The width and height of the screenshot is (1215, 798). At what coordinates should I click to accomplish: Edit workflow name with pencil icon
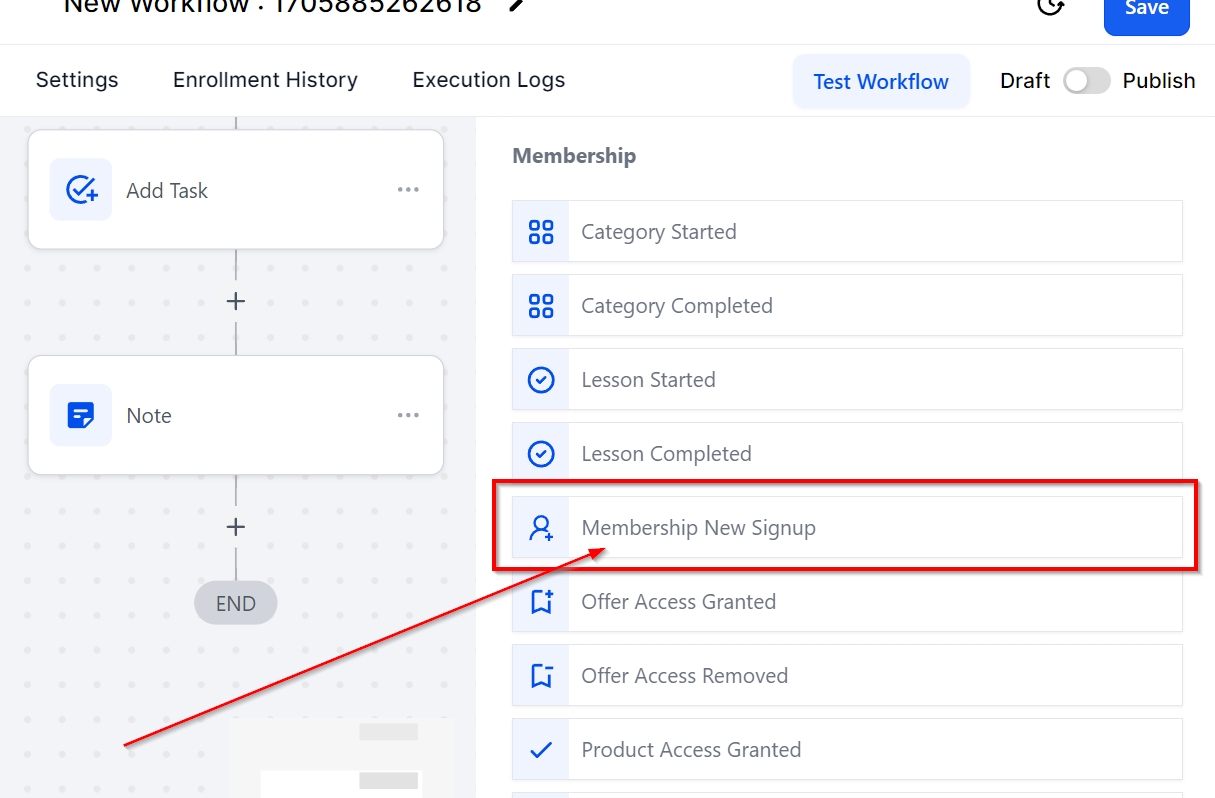[516, 6]
